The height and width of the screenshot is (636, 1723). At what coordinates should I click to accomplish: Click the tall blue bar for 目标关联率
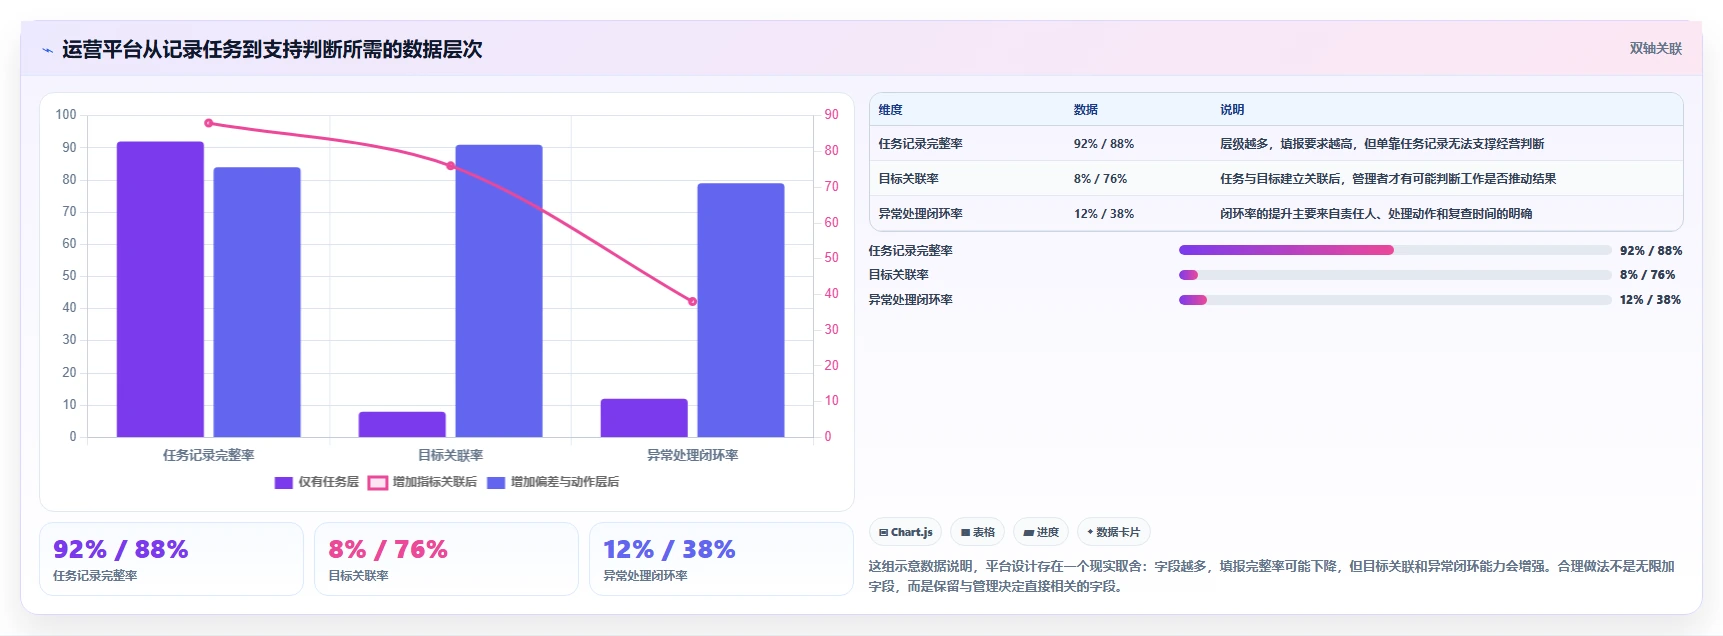coord(499,291)
